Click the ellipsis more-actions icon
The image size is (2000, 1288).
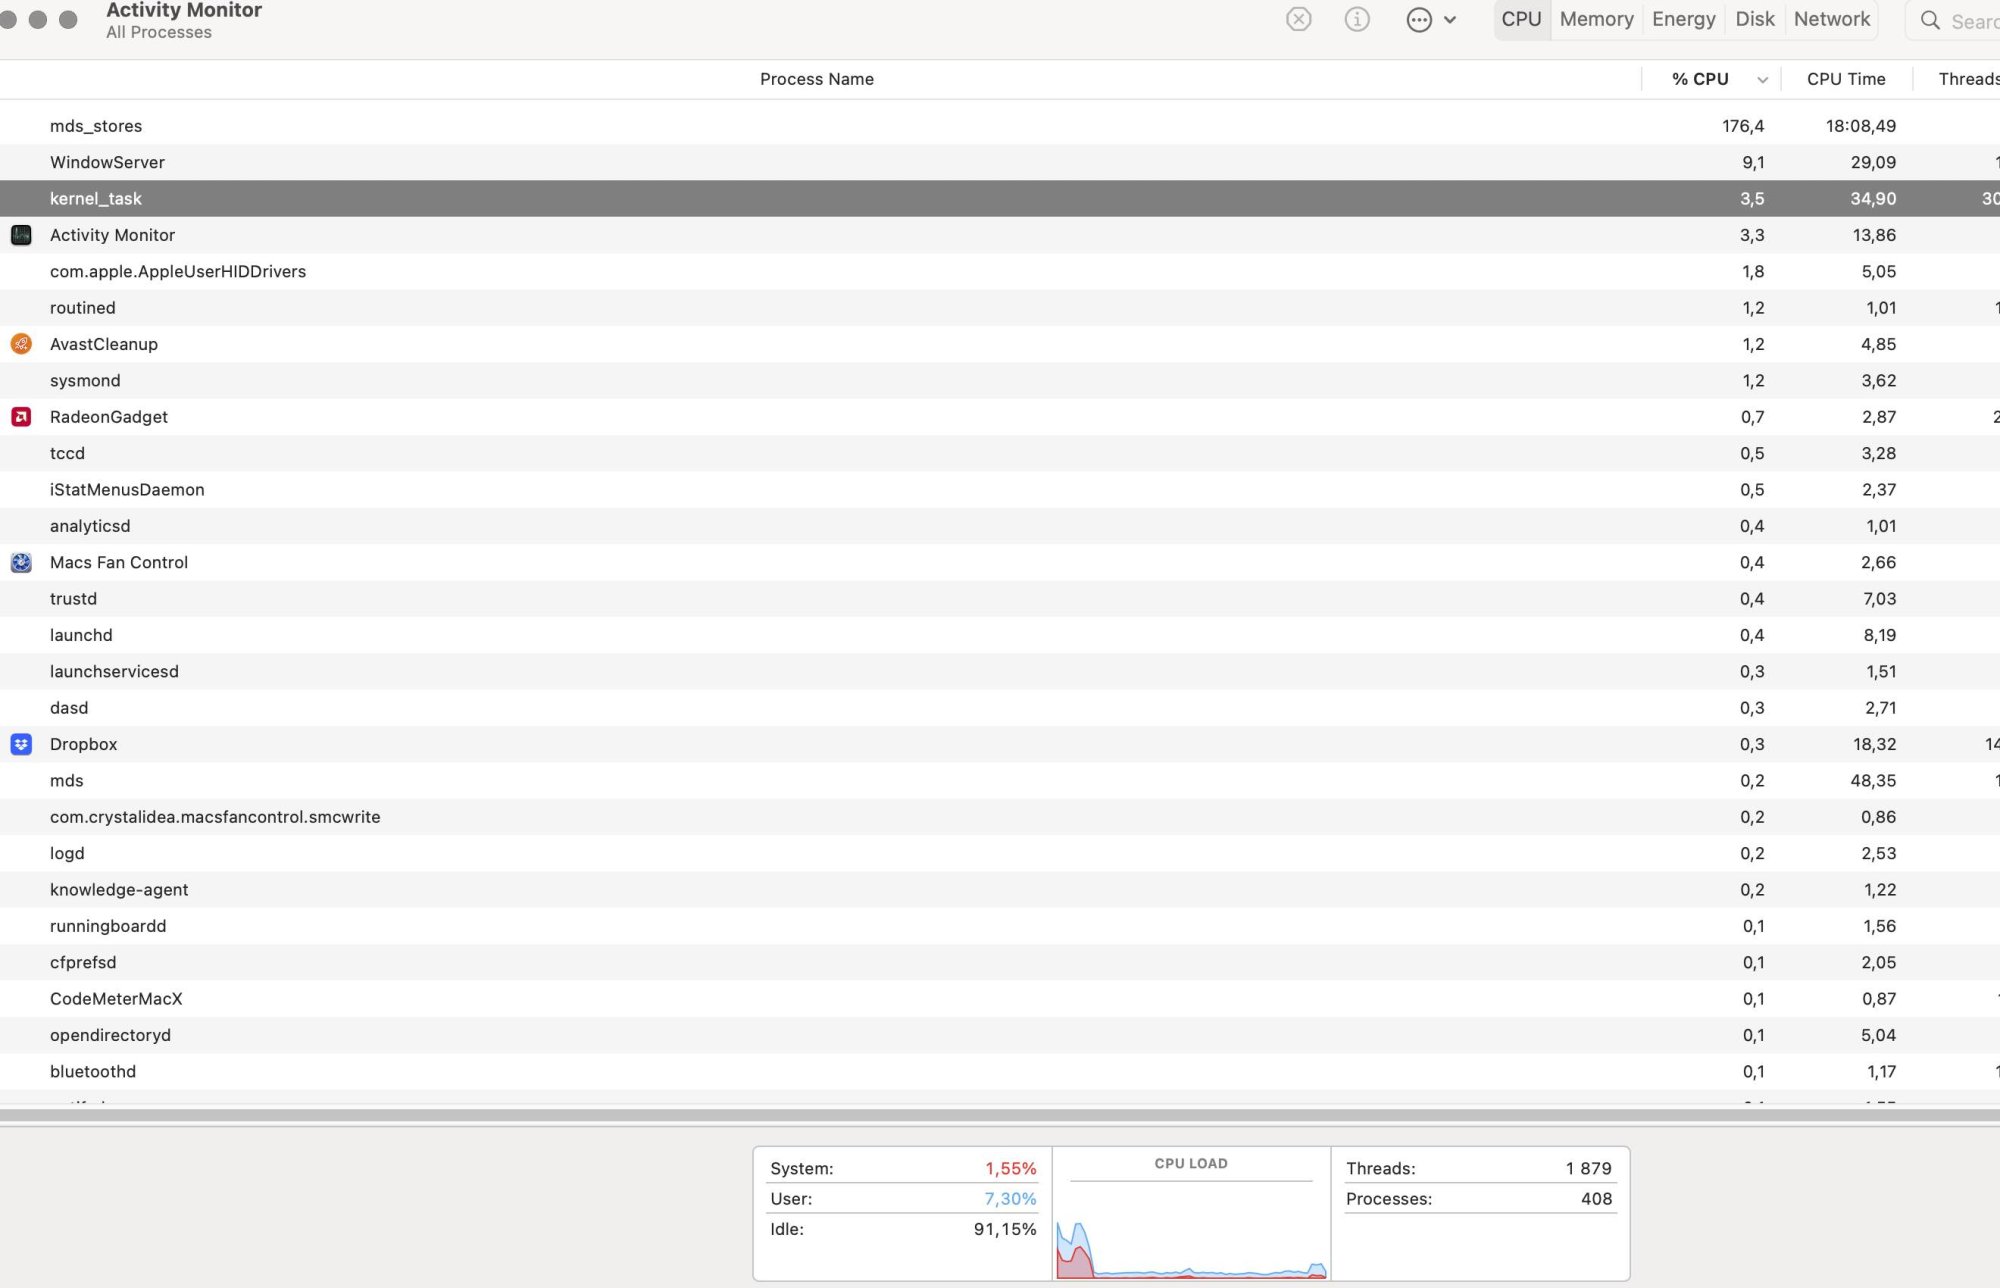tap(1419, 20)
